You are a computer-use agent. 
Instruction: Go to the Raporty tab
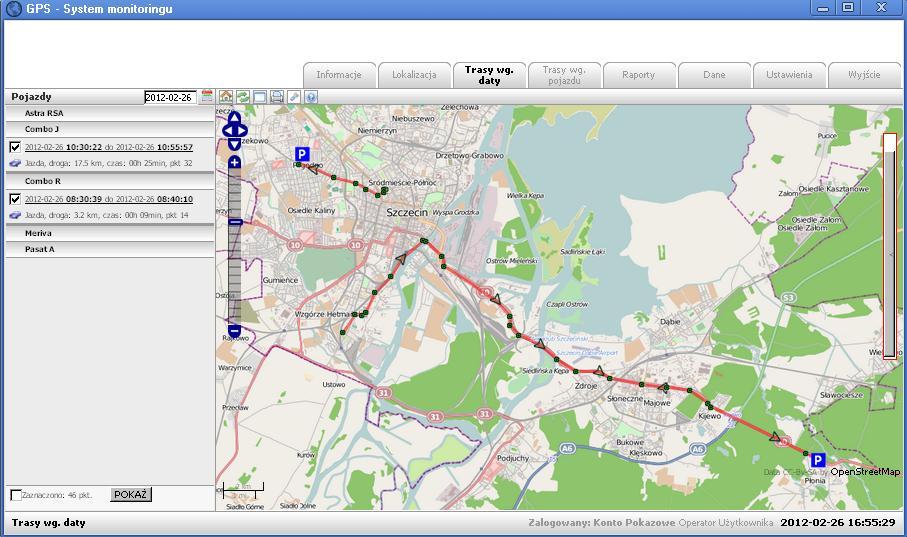[x=639, y=75]
